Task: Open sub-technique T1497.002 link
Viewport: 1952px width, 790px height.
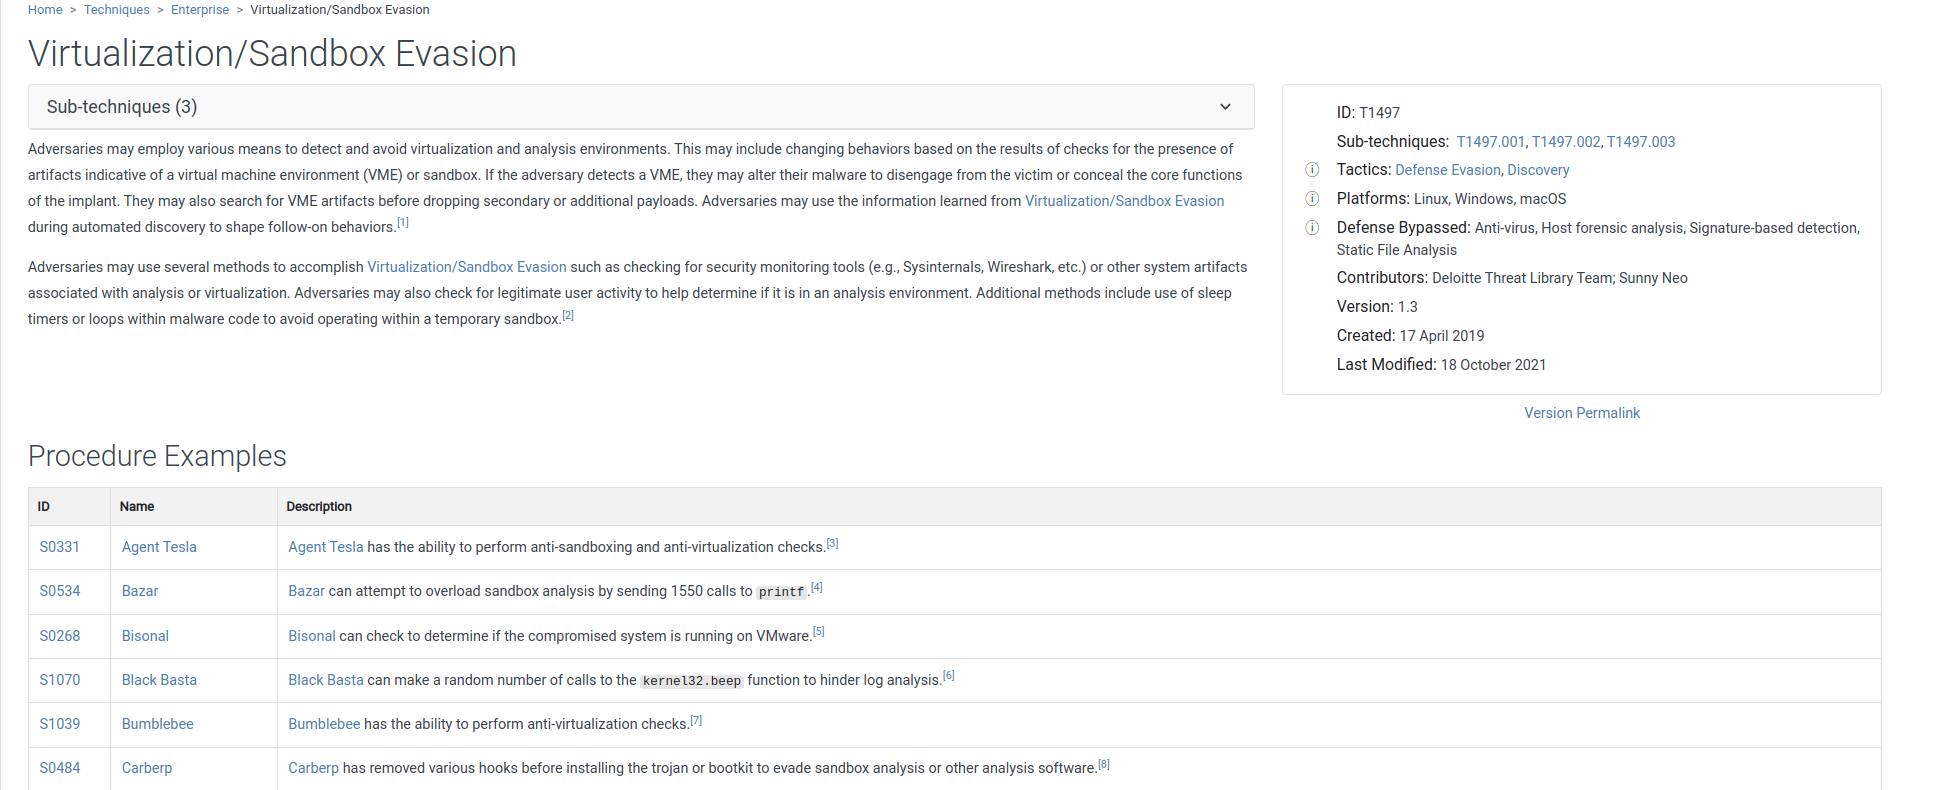Action: coord(1566,142)
